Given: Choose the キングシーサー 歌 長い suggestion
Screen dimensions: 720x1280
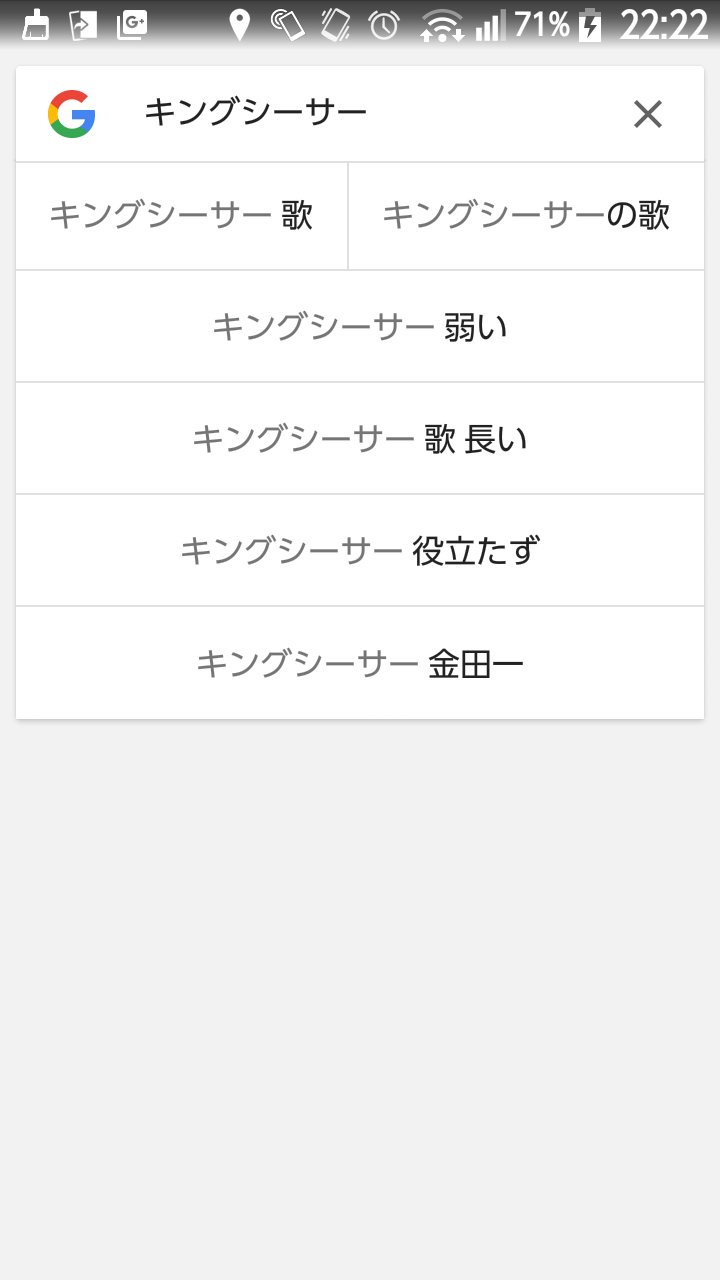Looking at the screenshot, I should click(360, 439).
